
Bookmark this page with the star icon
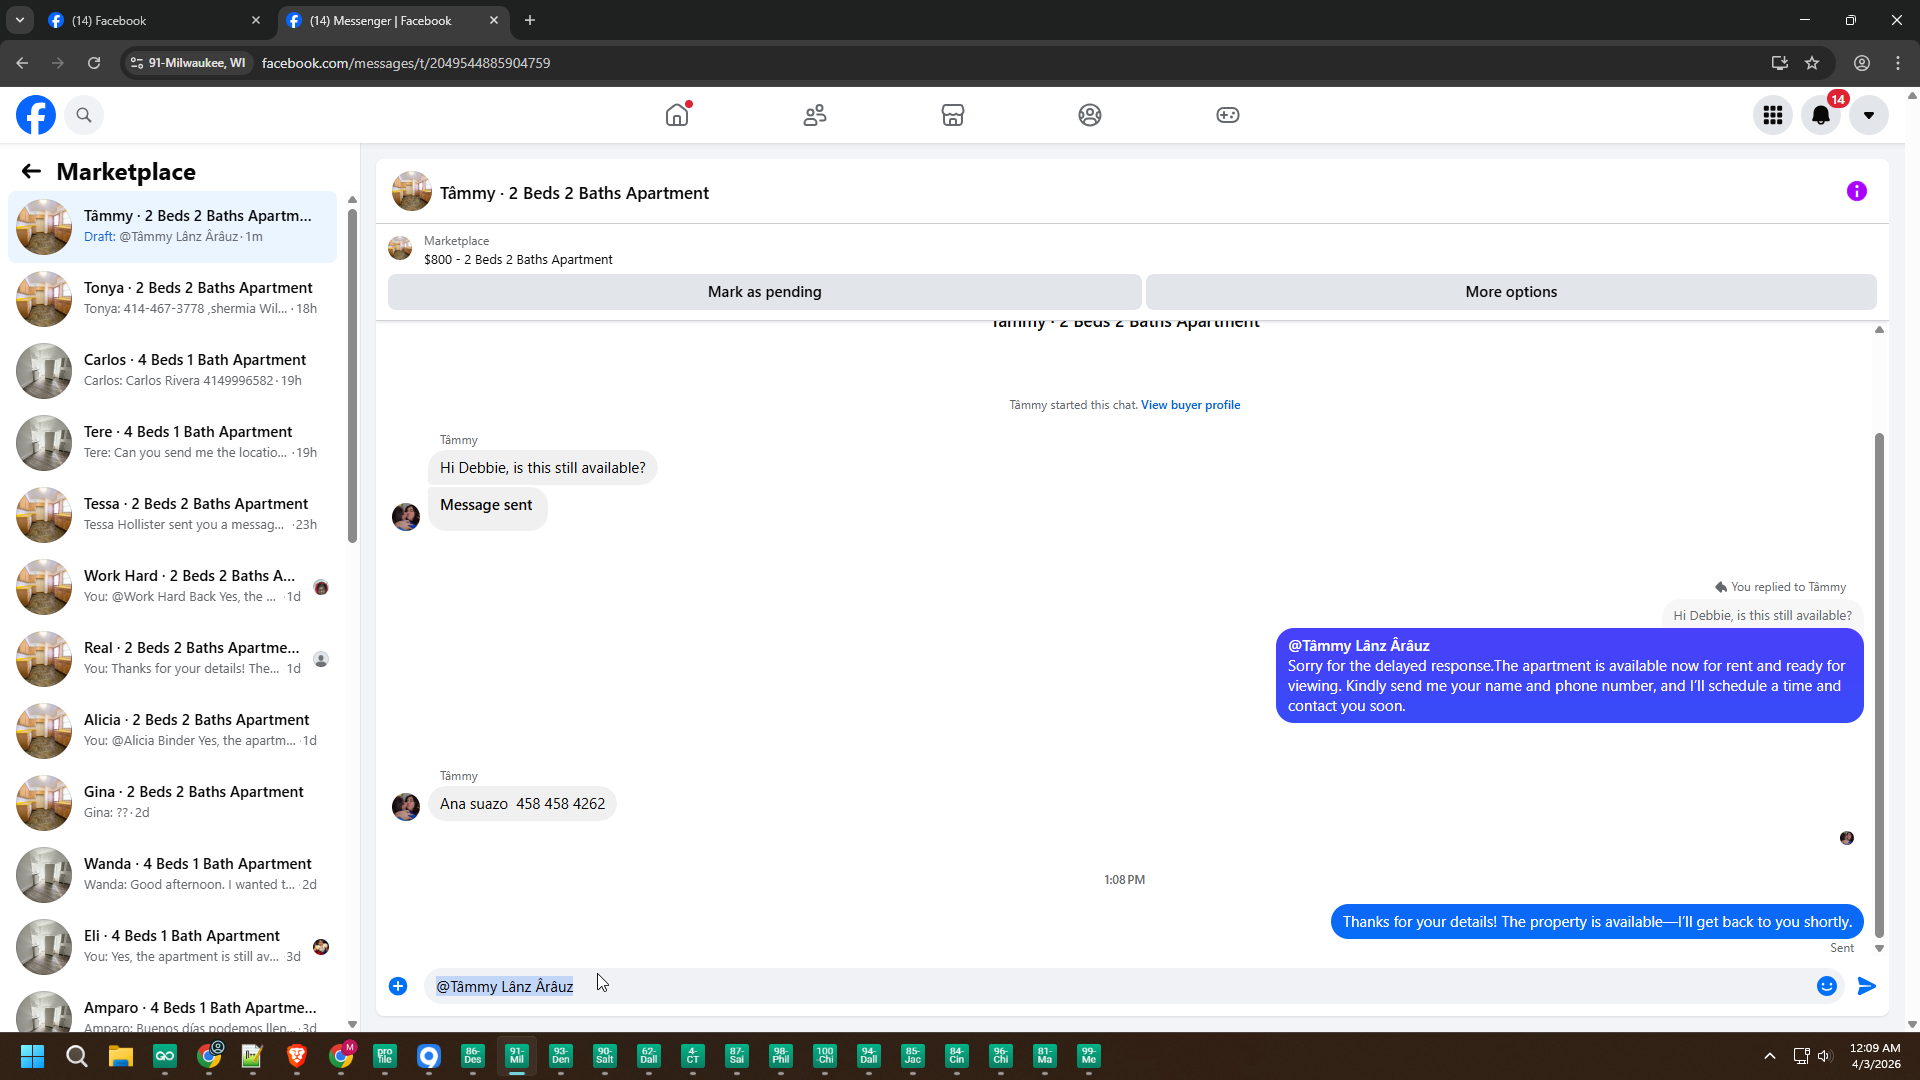click(x=1812, y=63)
